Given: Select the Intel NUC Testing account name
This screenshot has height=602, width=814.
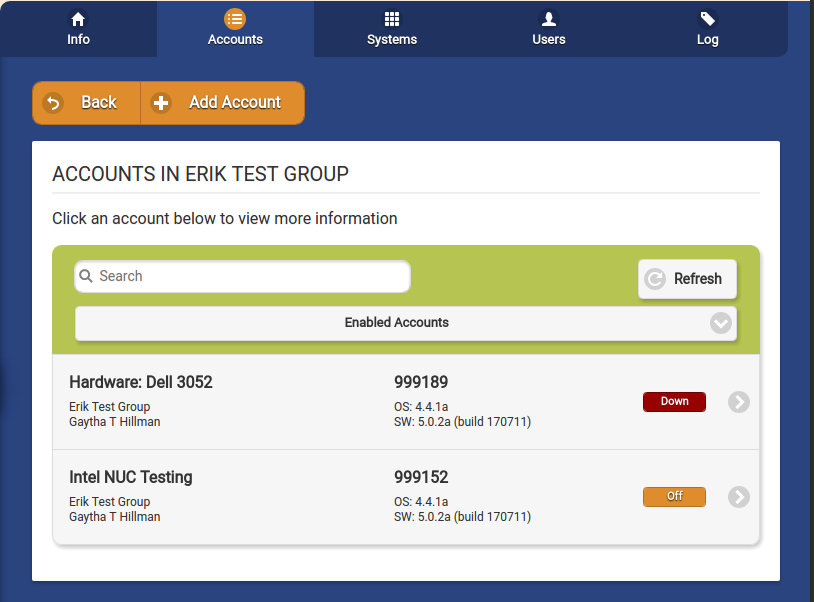Looking at the screenshot, I should 131,477.
